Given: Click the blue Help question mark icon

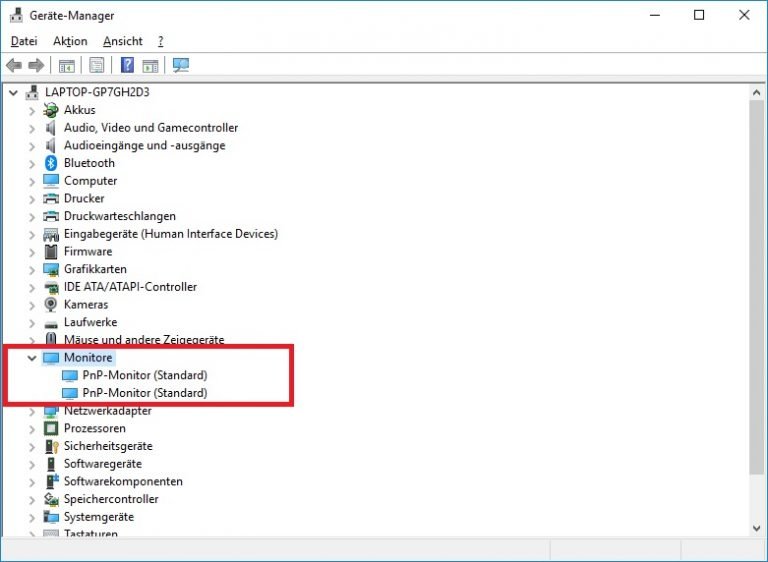Looking at the screenshot, I should 127,65.
